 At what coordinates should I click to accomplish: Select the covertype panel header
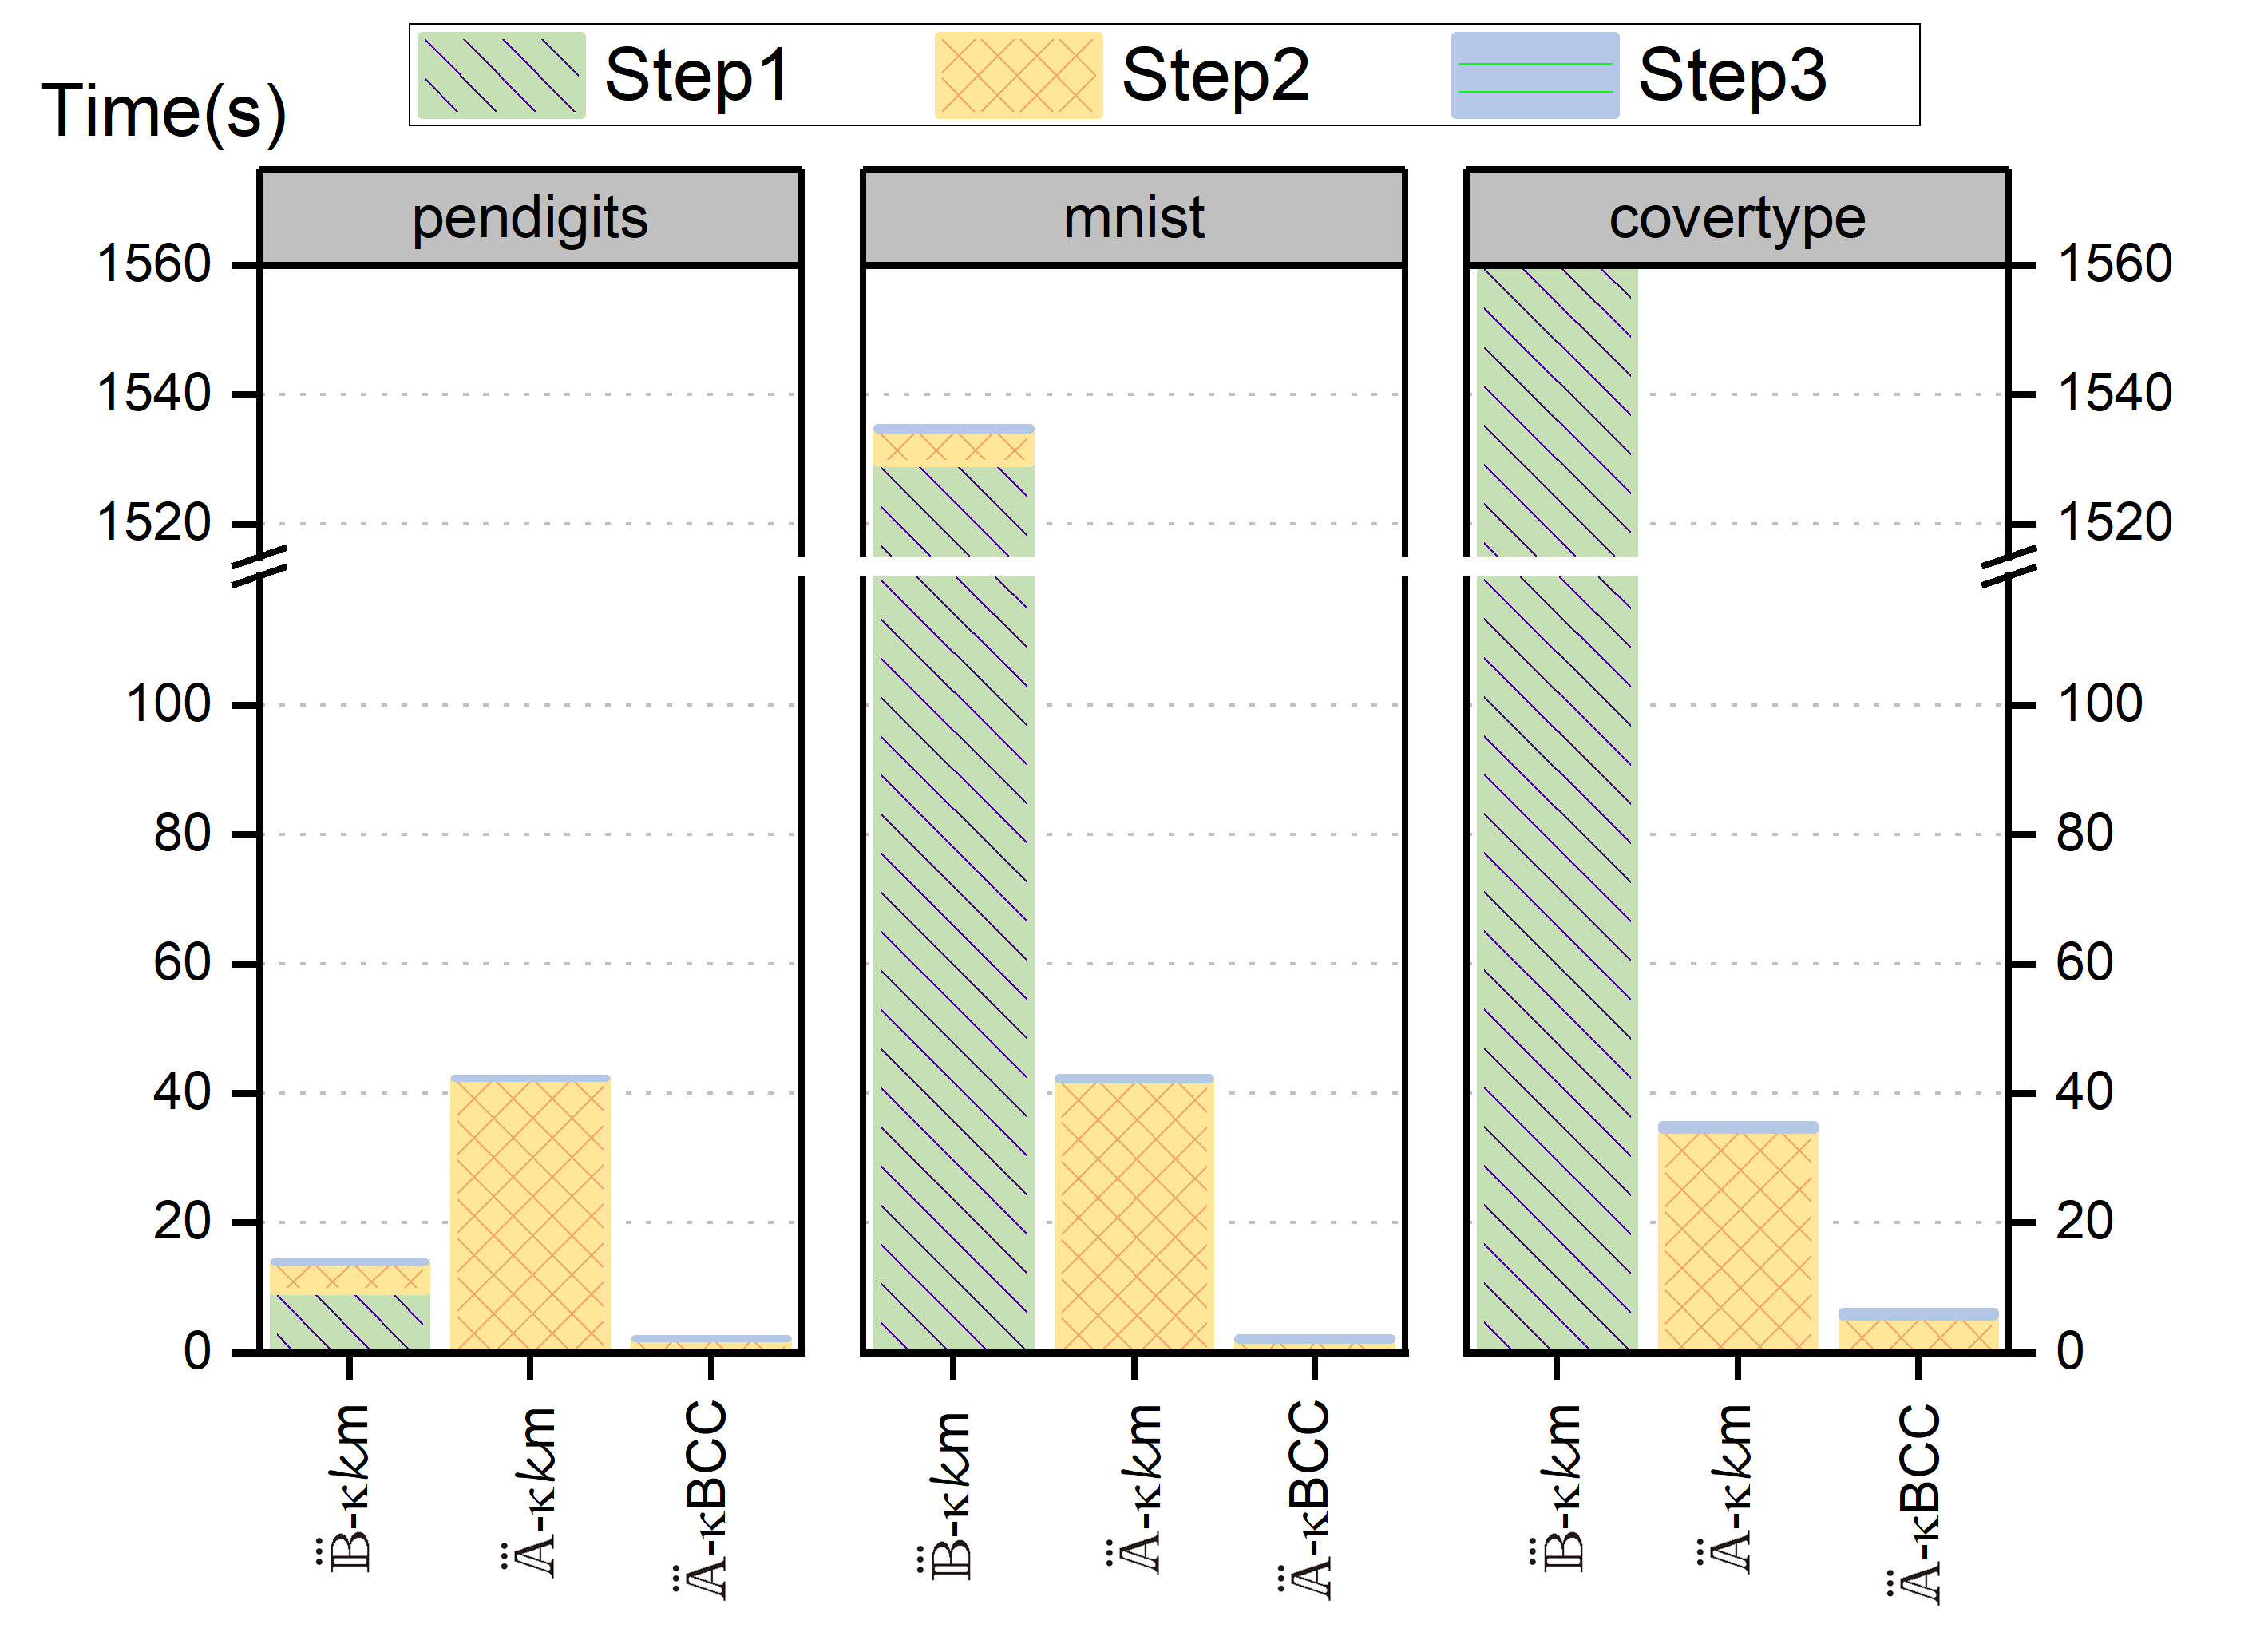(x=1736, y=218)
